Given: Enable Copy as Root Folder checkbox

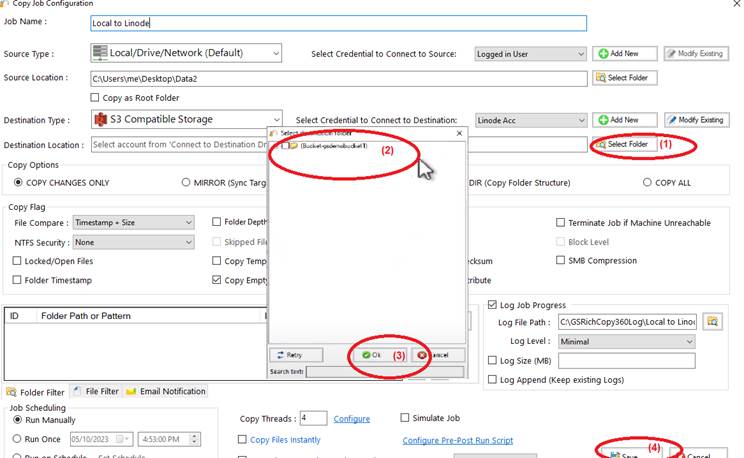Looking at the screenshot, I should [x=95, y=98].
